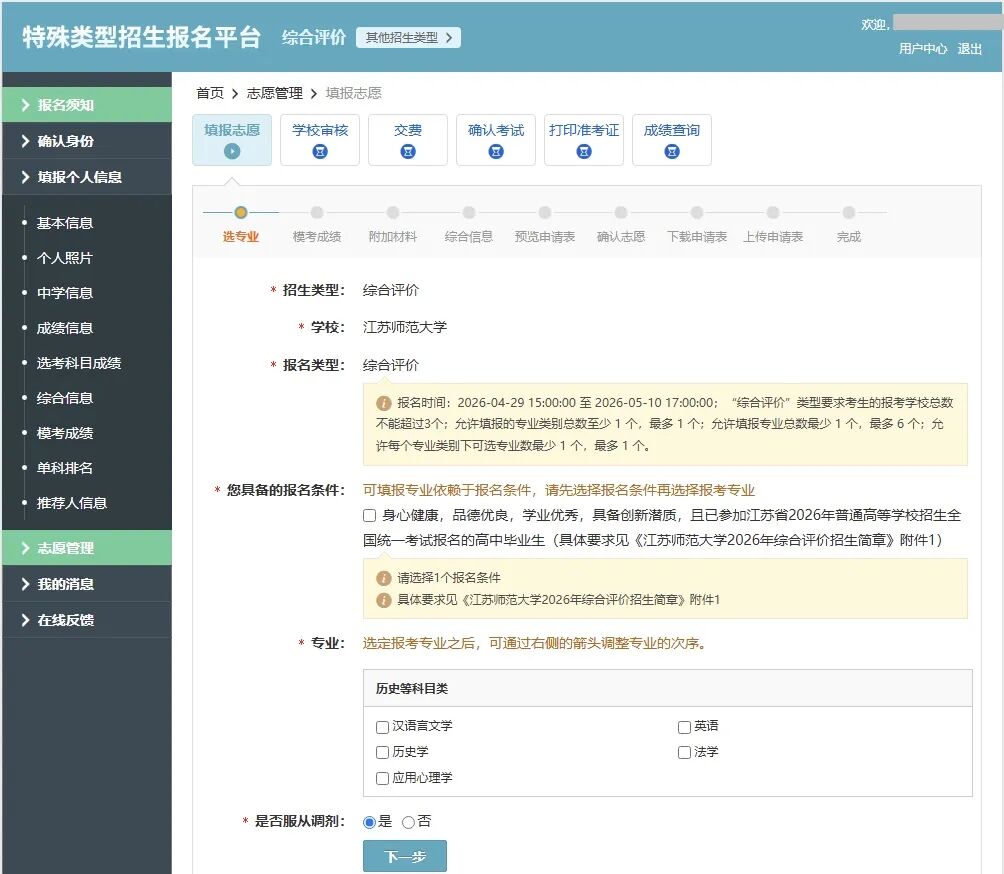Click the hourglass icon under 打印准考证
The height and width of the screenshot is (874, 1004).
[x=584, y=152]
